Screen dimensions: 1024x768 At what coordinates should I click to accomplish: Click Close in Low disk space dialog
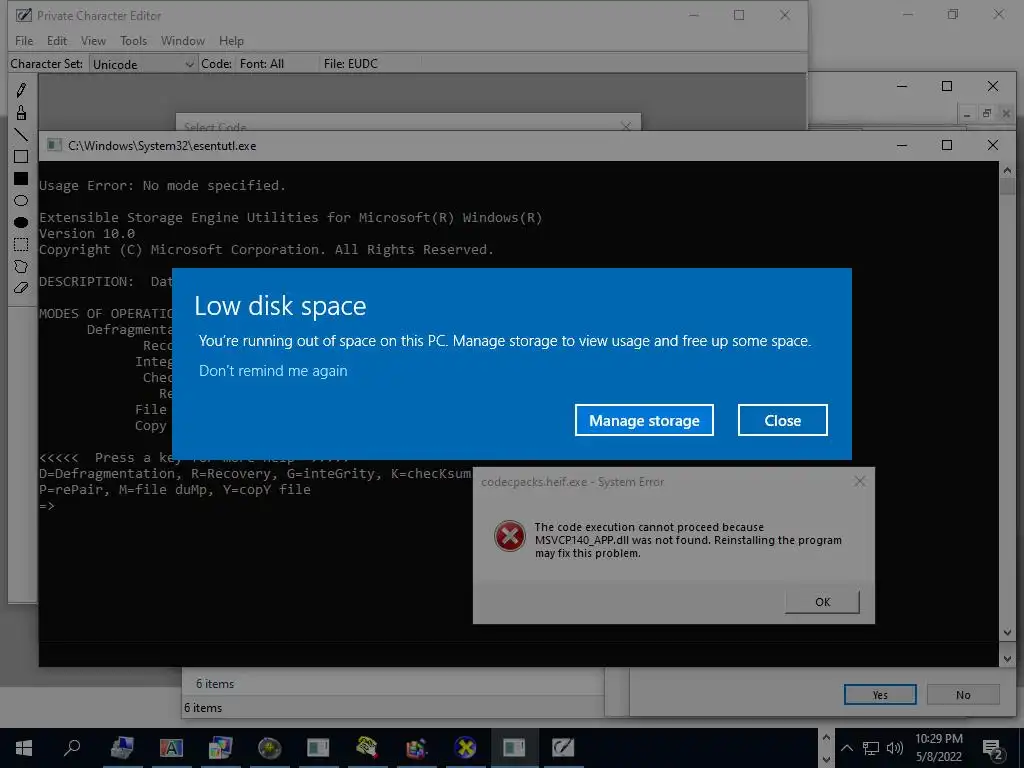(782, 420)
